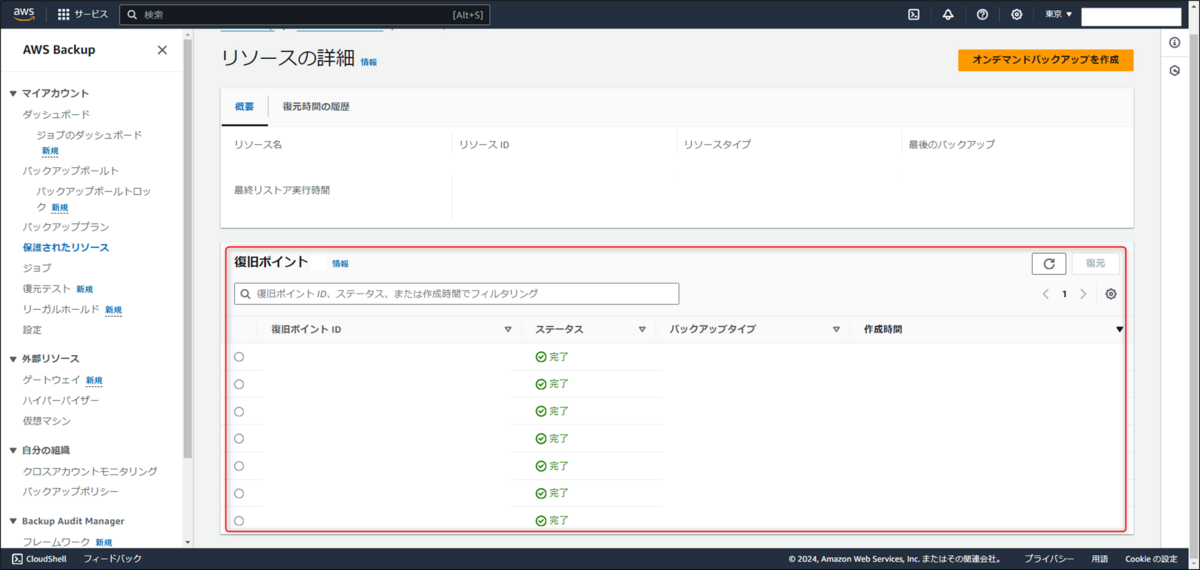This screenshot has width=1200, height=570.
Task: Open 保護されたリソース in the sidebar
Action: click(x=66, y=247)
